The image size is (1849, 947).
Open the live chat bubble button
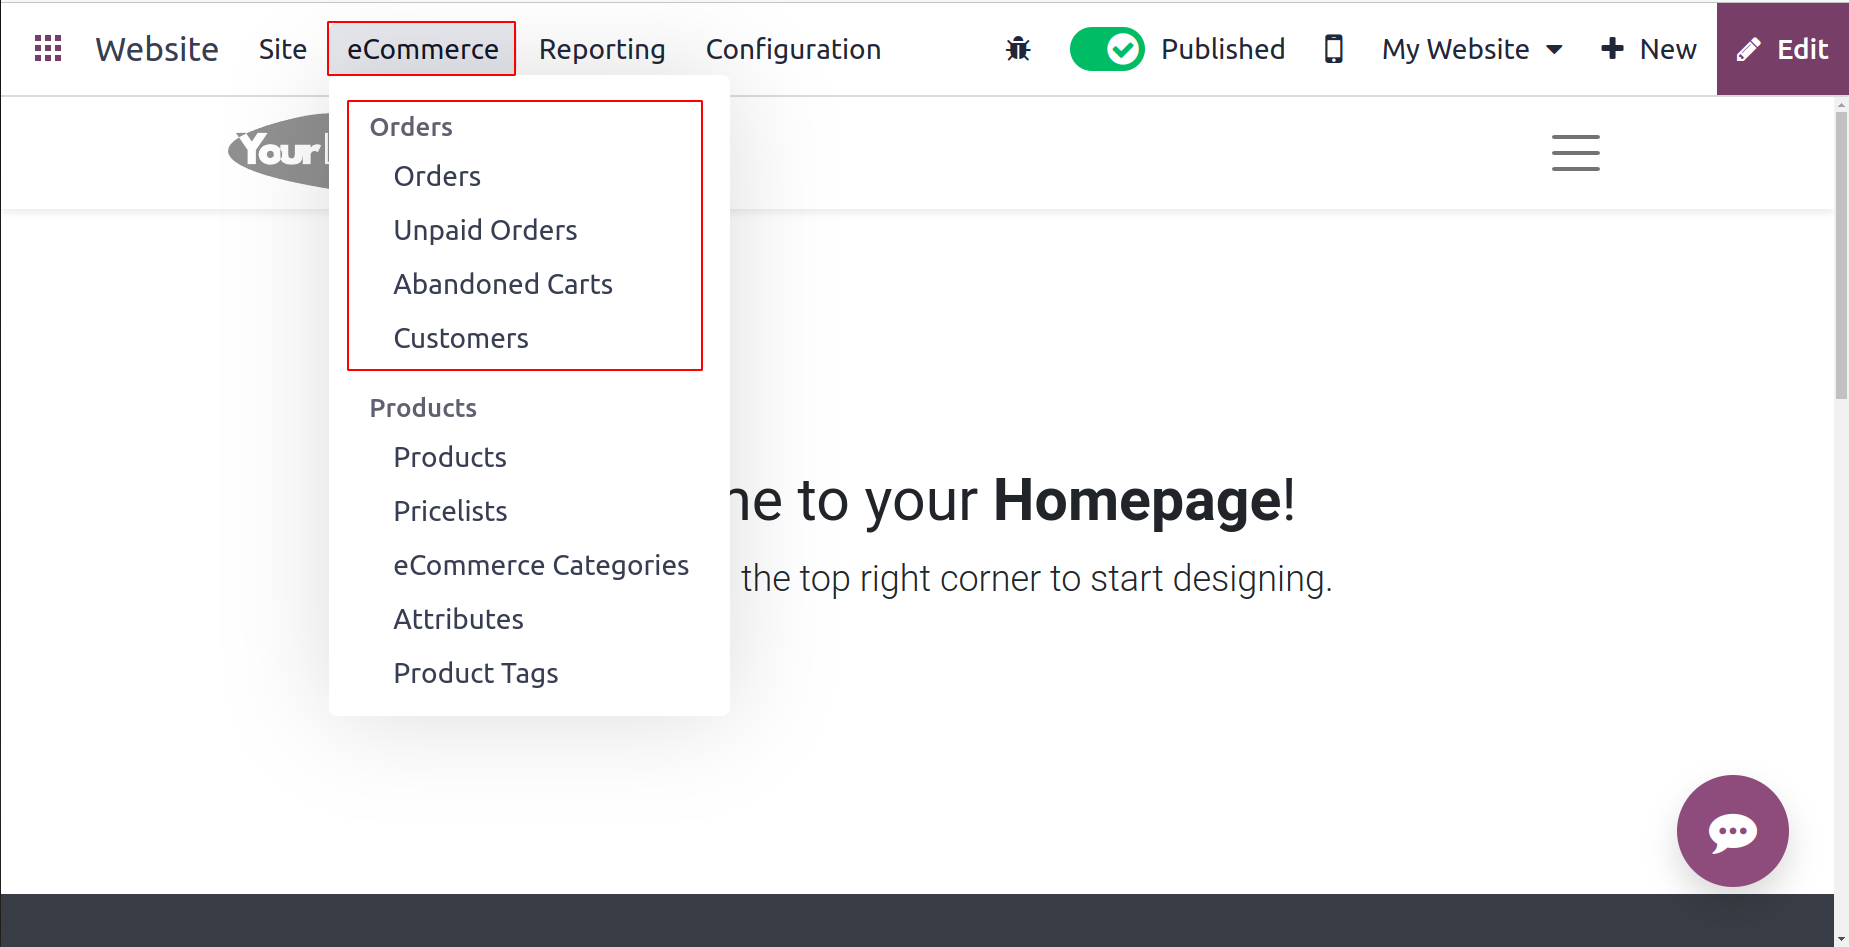[1732, 831]
